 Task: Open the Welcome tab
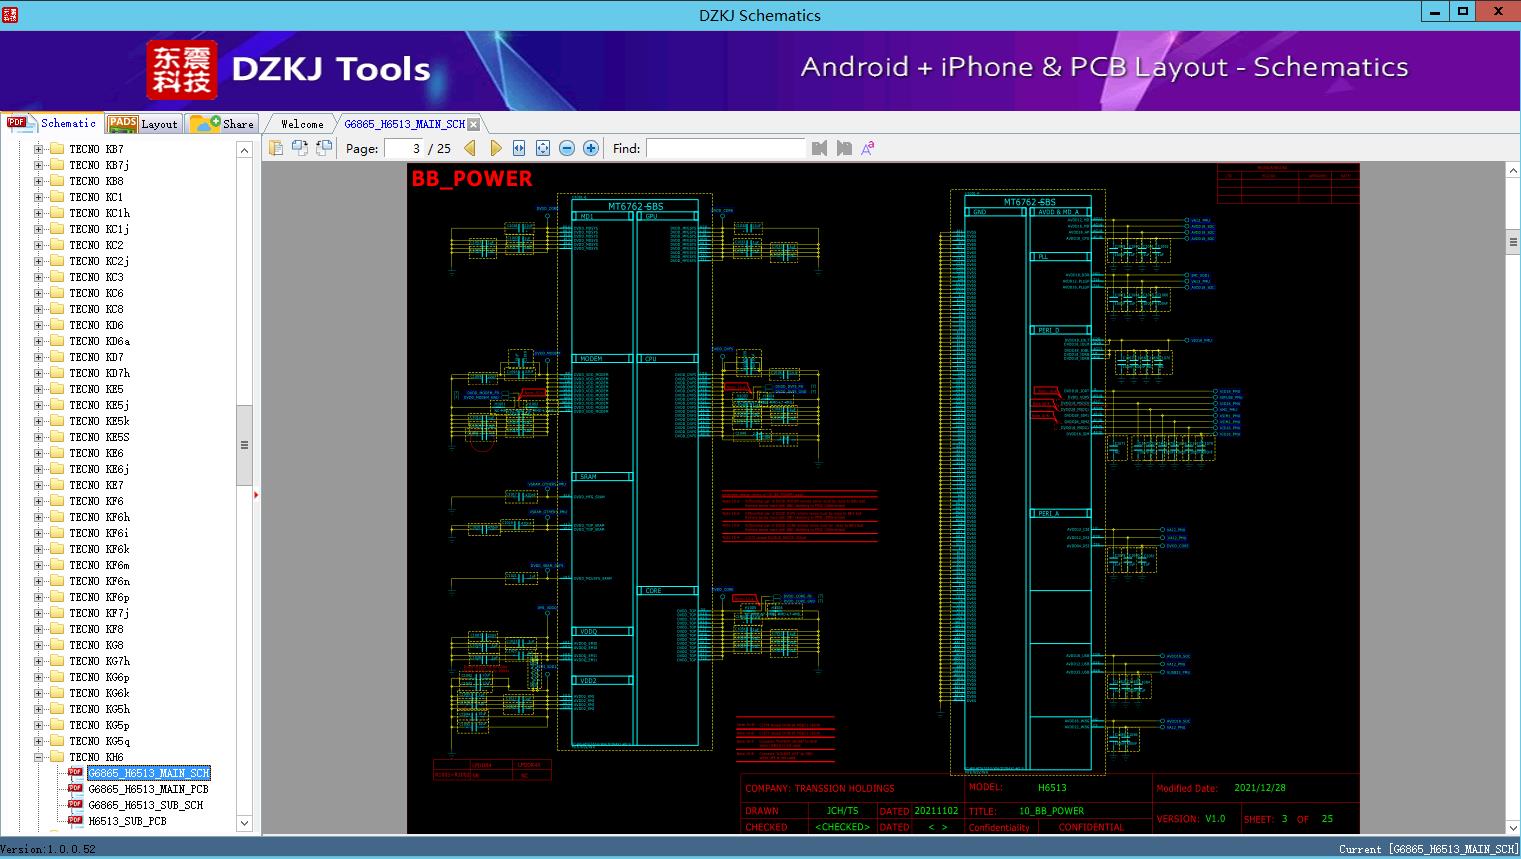pos(302,124)
